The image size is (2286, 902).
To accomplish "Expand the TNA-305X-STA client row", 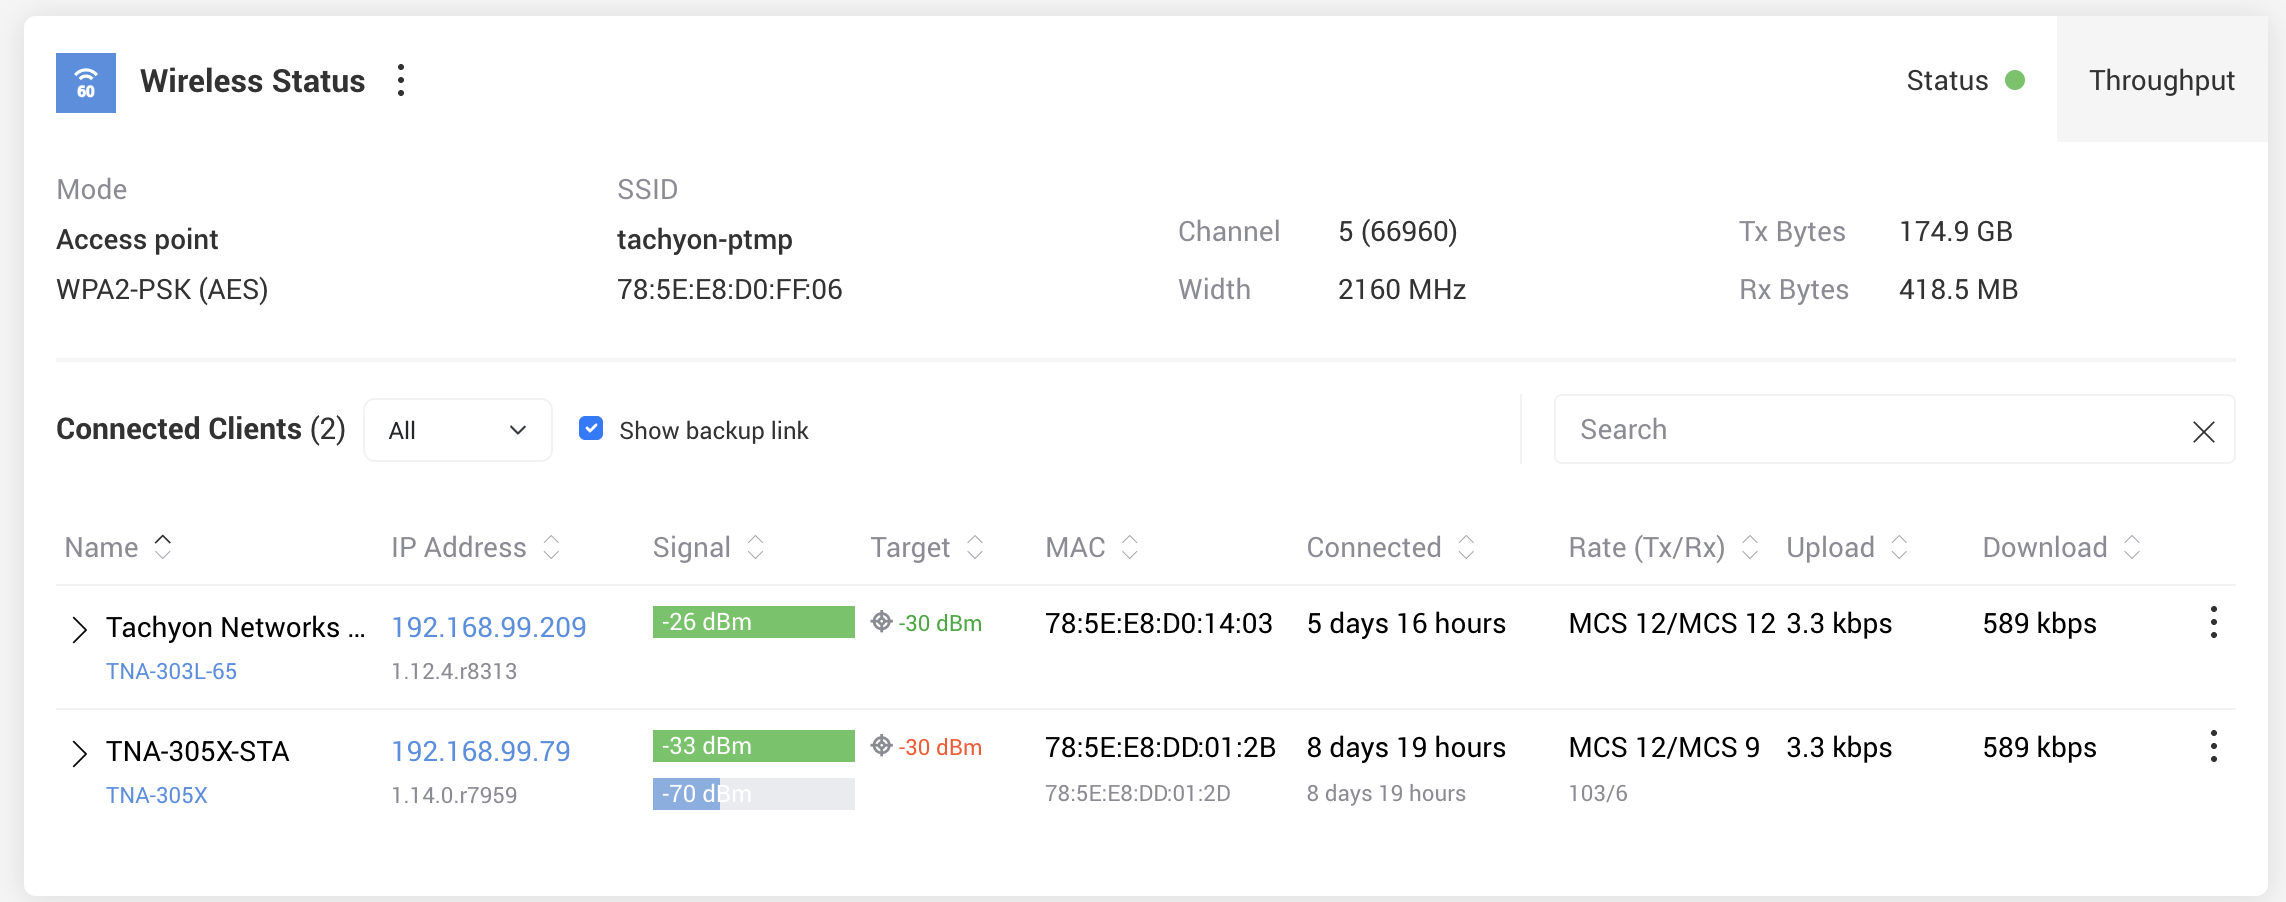I will [x=80, y=753].
